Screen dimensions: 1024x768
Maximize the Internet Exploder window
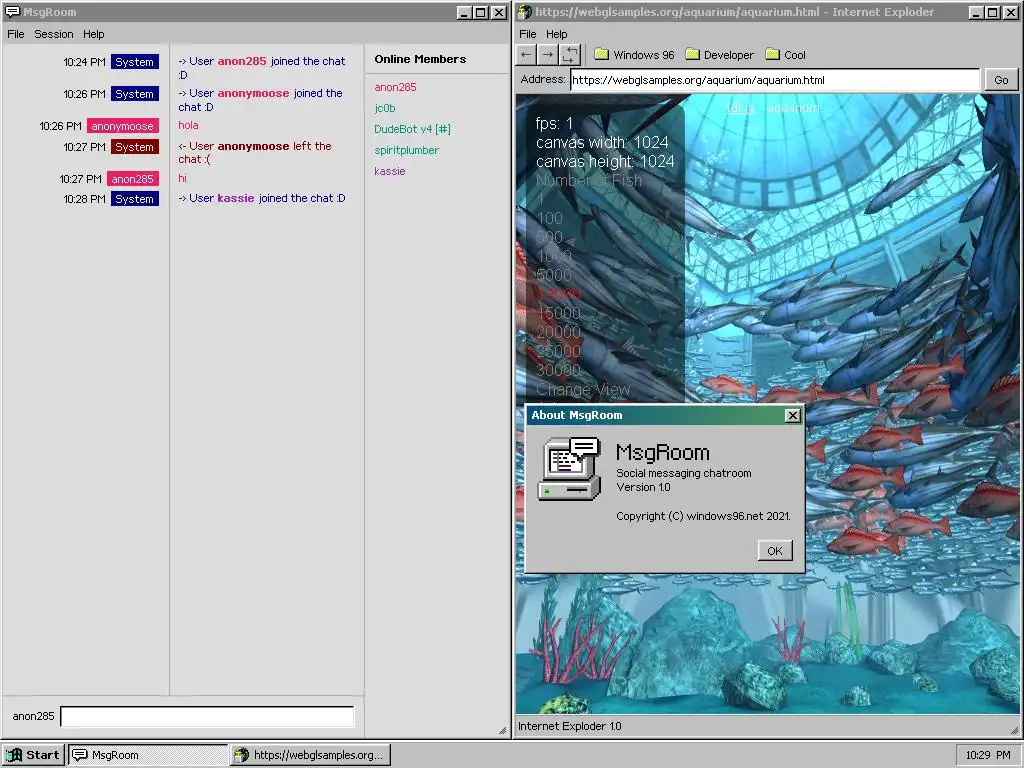993,12
